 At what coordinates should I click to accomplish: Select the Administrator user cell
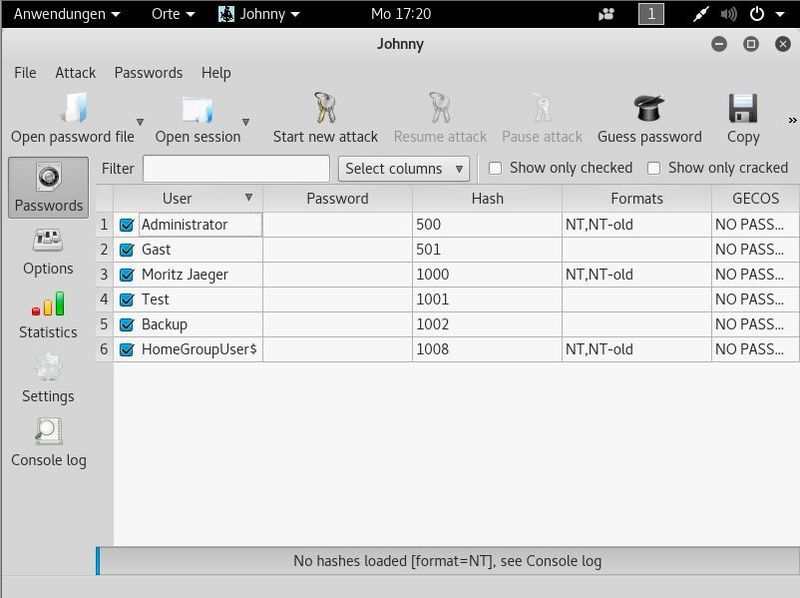[x=188, y=225]
